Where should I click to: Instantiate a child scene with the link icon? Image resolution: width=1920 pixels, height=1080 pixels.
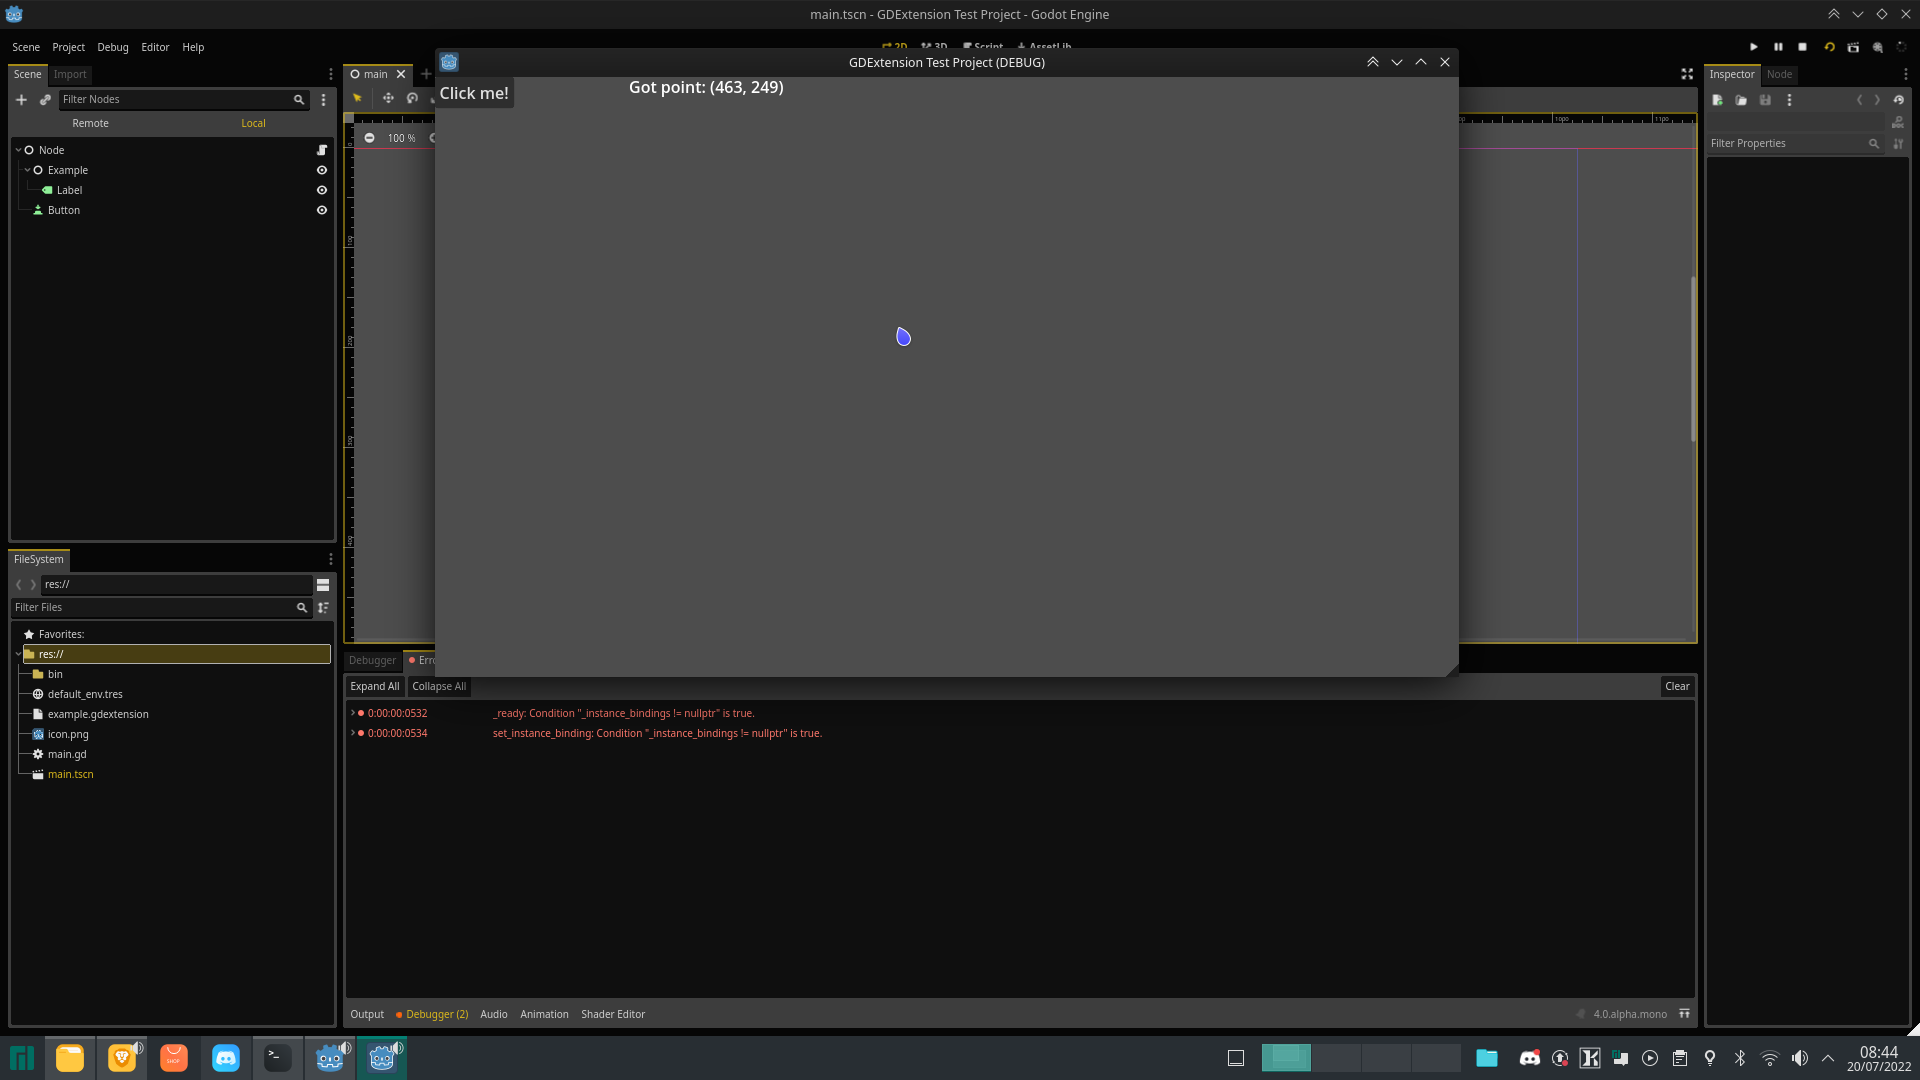(45, 99)
